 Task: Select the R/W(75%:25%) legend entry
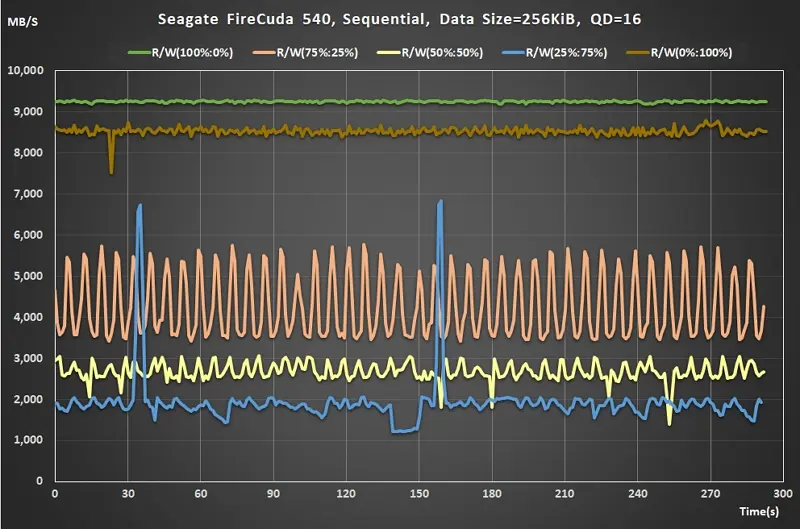point(306,53)
